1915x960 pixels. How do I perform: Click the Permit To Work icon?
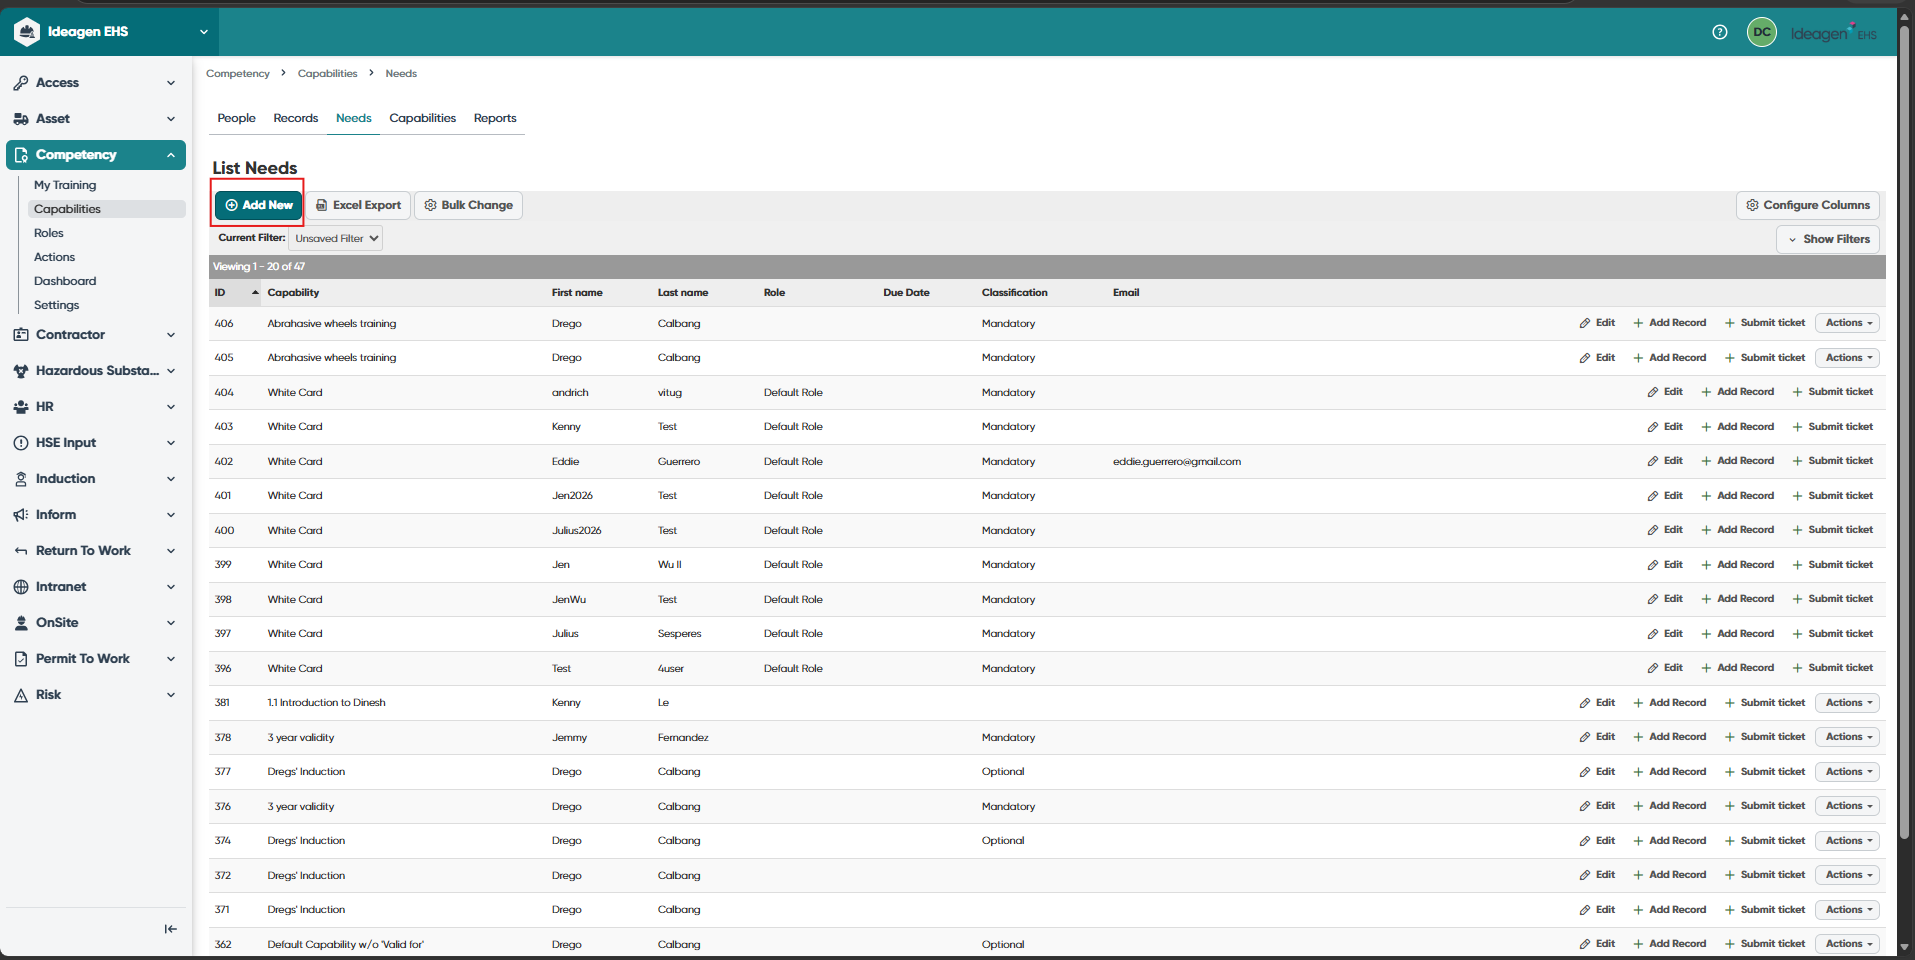pos(21,659)
